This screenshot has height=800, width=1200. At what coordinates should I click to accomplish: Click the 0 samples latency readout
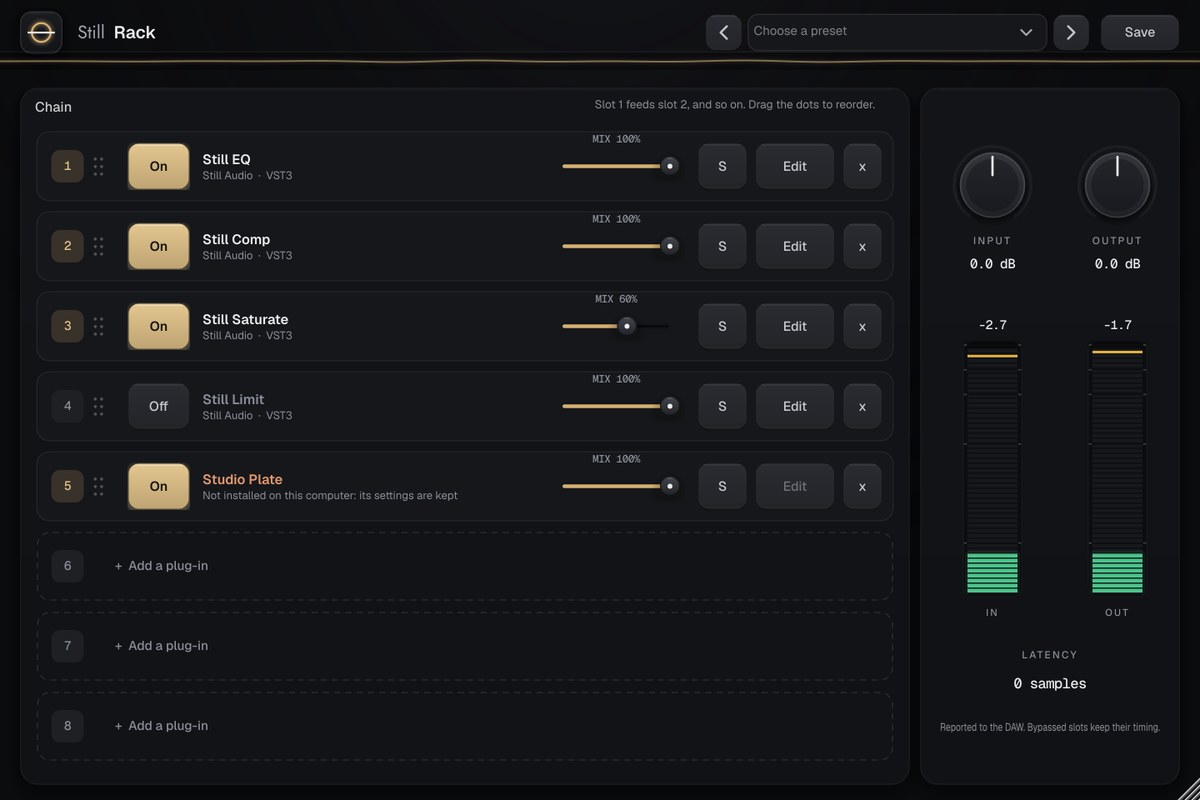[x=1050, y=684]
